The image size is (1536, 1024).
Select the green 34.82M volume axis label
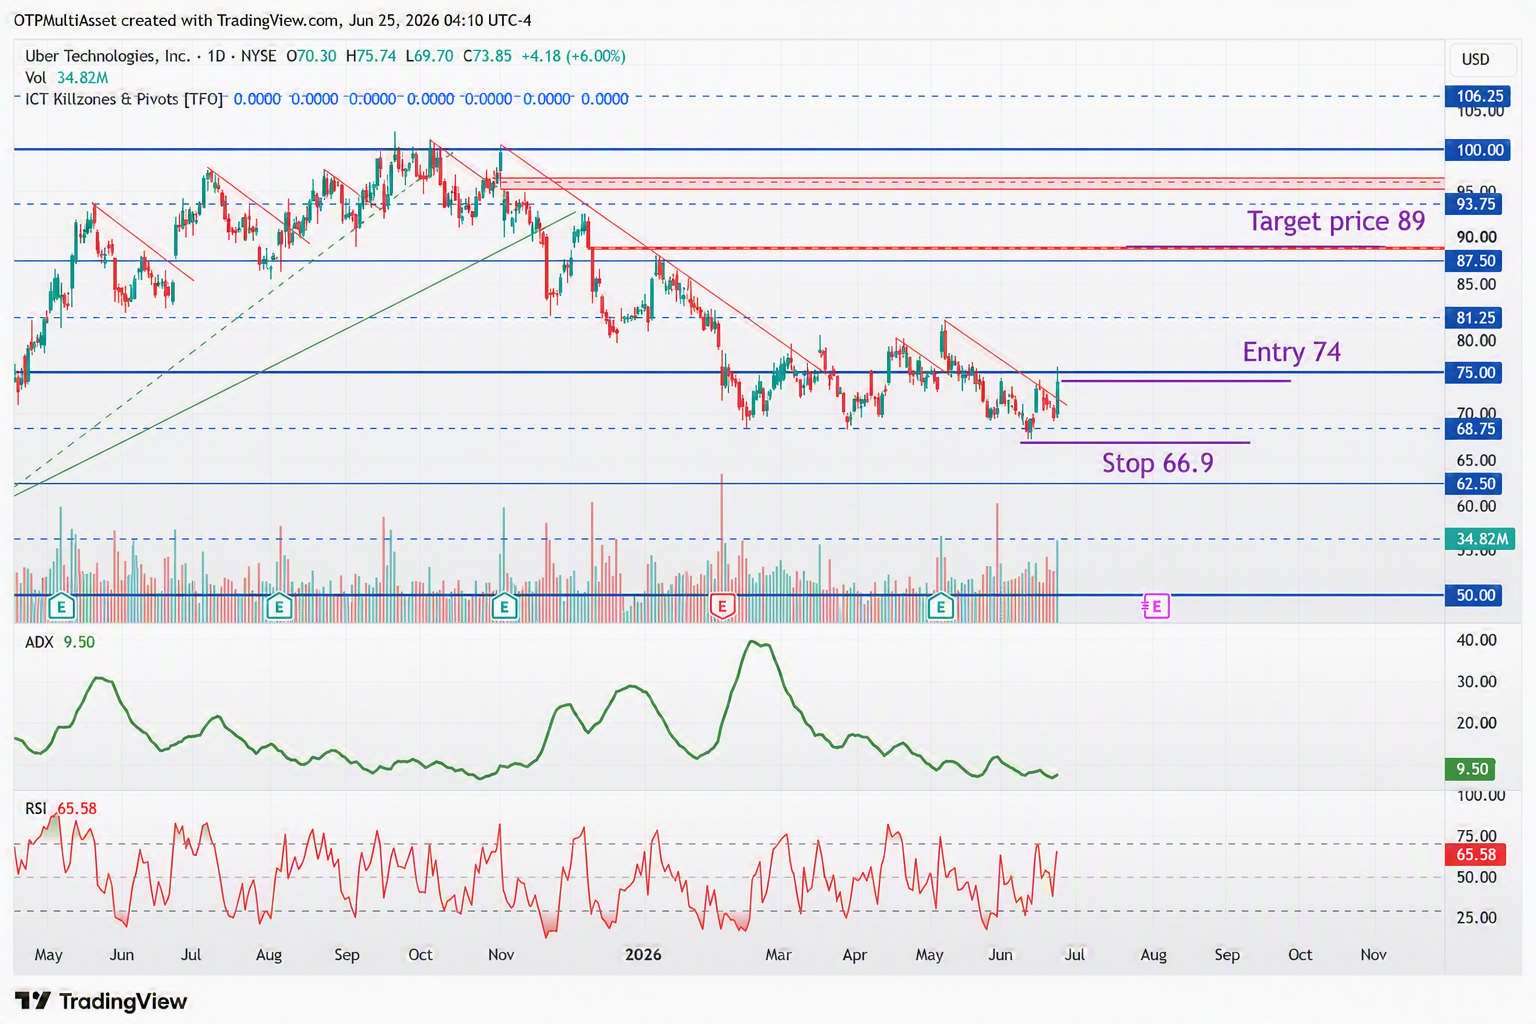pos(1481,539)
